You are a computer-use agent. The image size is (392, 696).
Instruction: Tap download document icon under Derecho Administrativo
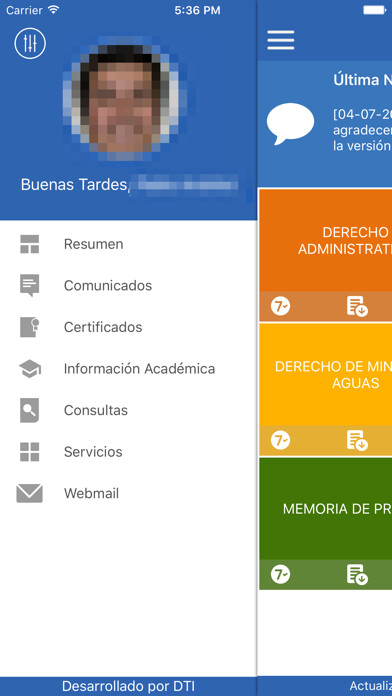357,306
